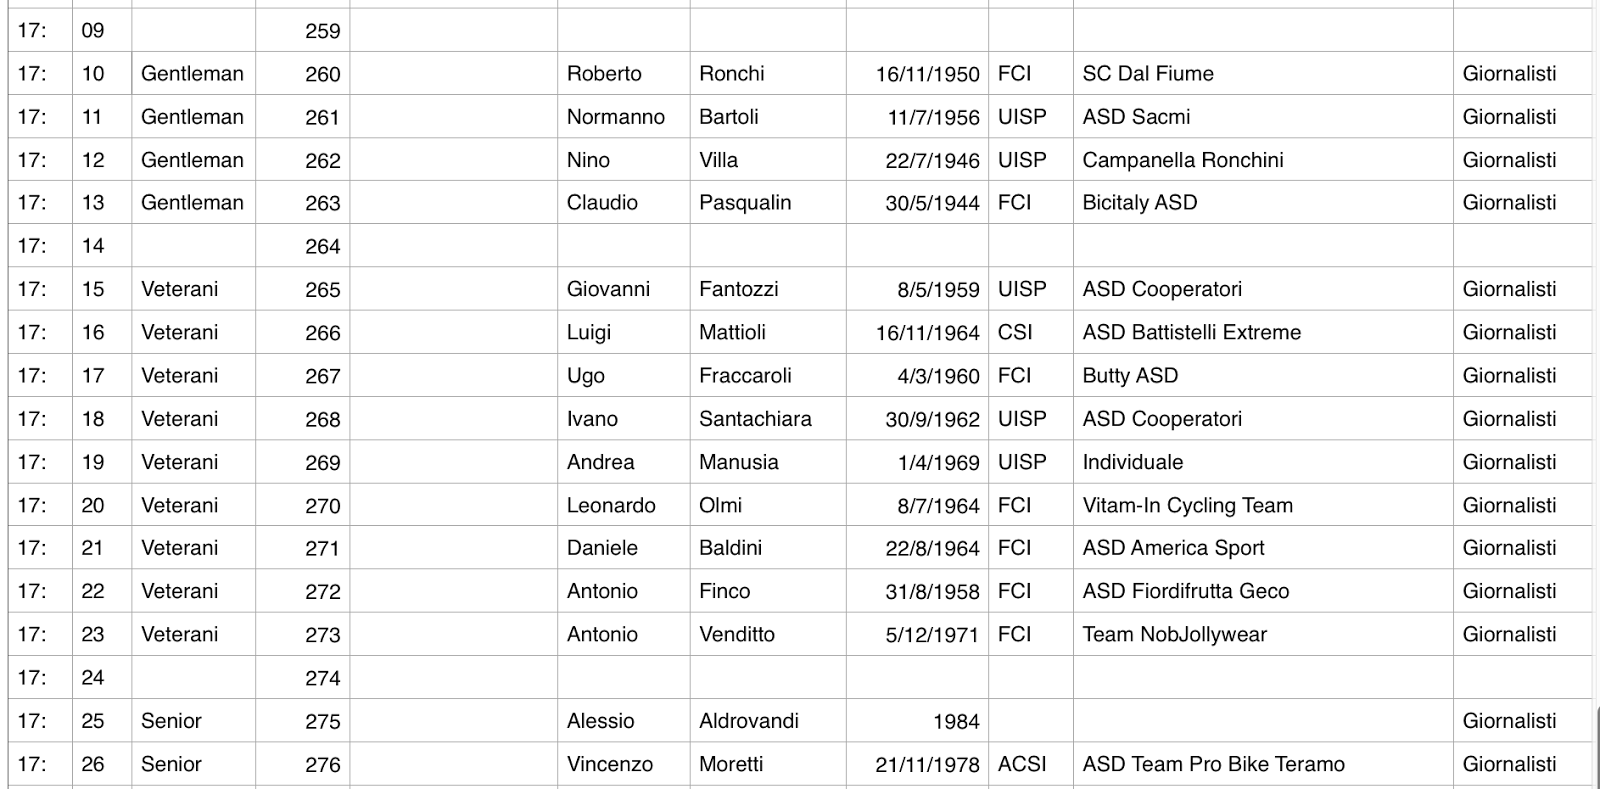This screenshot has height=789, width=1600.
Task: Select the Team NobJollywear cell
Action: pos(1263,633)
